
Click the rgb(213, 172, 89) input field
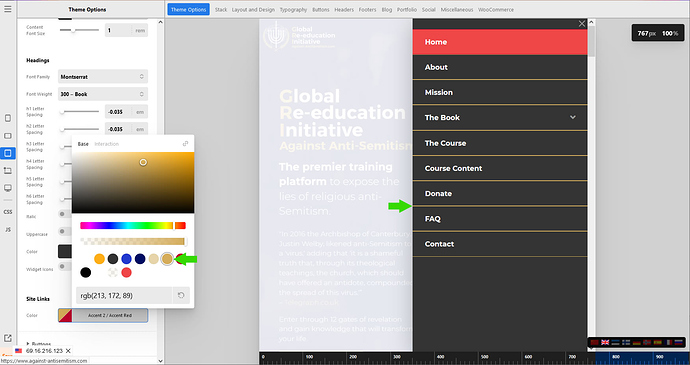[124, 295]
